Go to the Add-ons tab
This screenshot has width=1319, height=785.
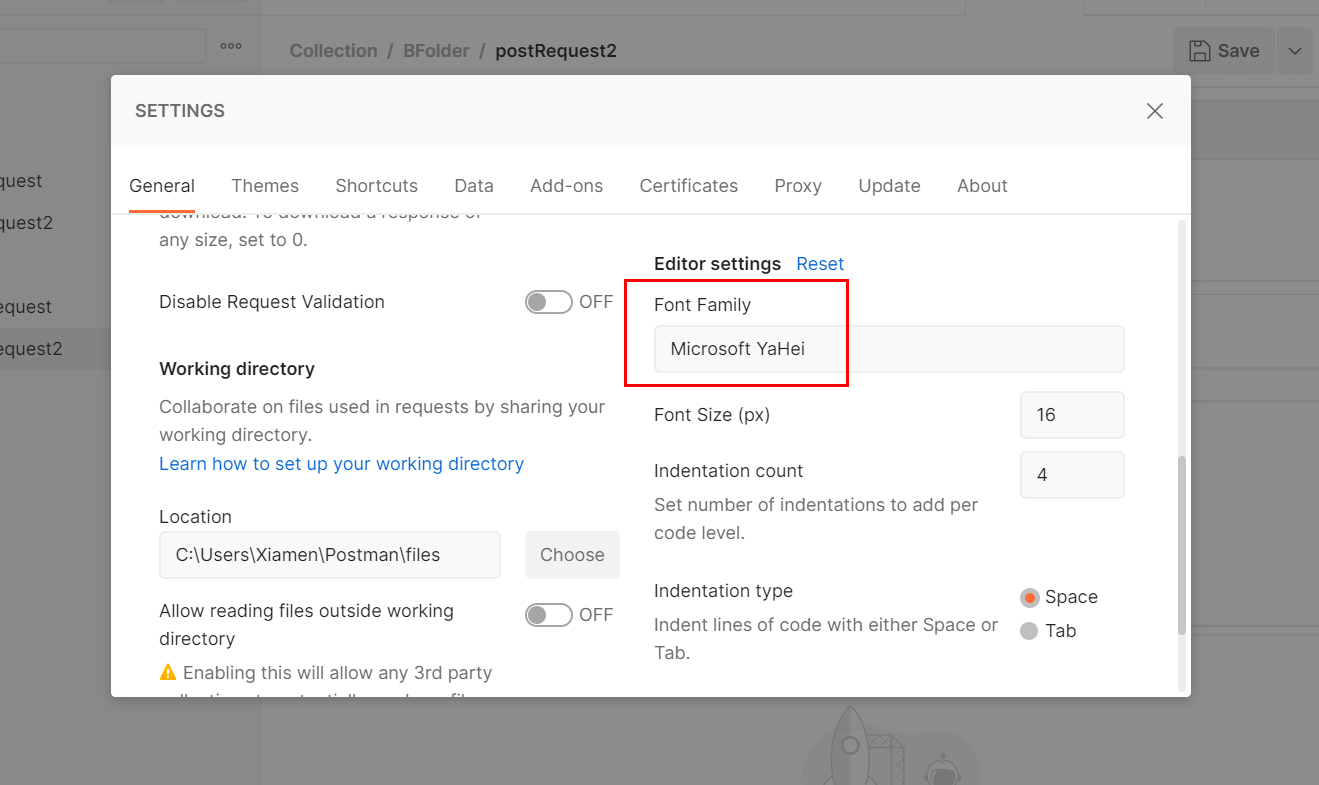[567, 186]
